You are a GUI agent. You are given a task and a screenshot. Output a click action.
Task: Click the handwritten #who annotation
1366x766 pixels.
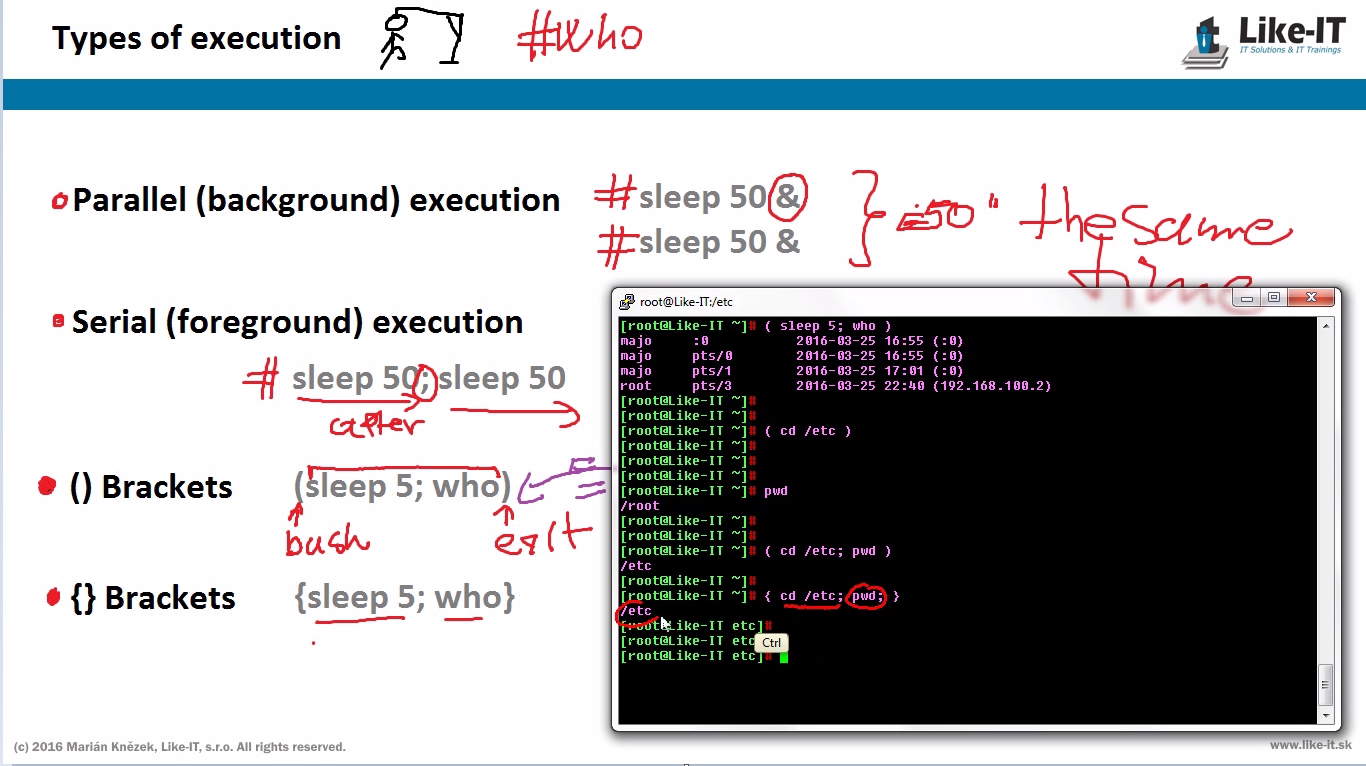click(x=580, y=37)
